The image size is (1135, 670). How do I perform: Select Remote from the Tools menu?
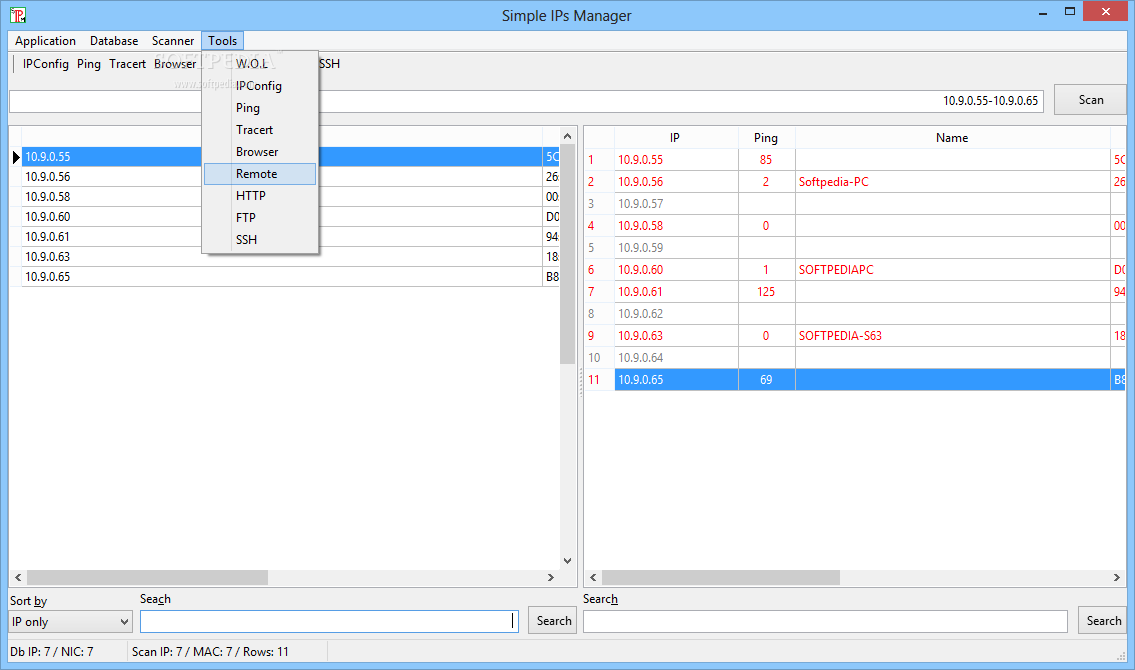(260, 174)
